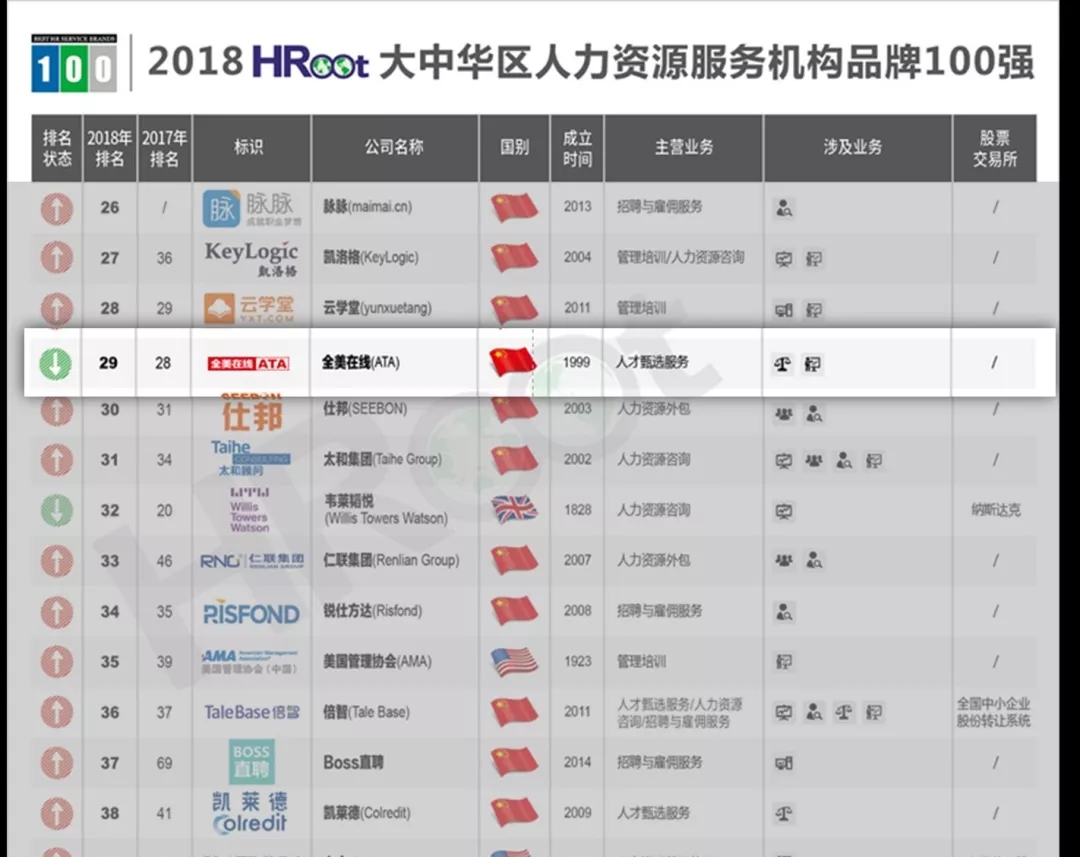Click the UK flag in Willis Towers Watson row
Viewport: 1080px width, 857px height.
[x=515, y=510]
